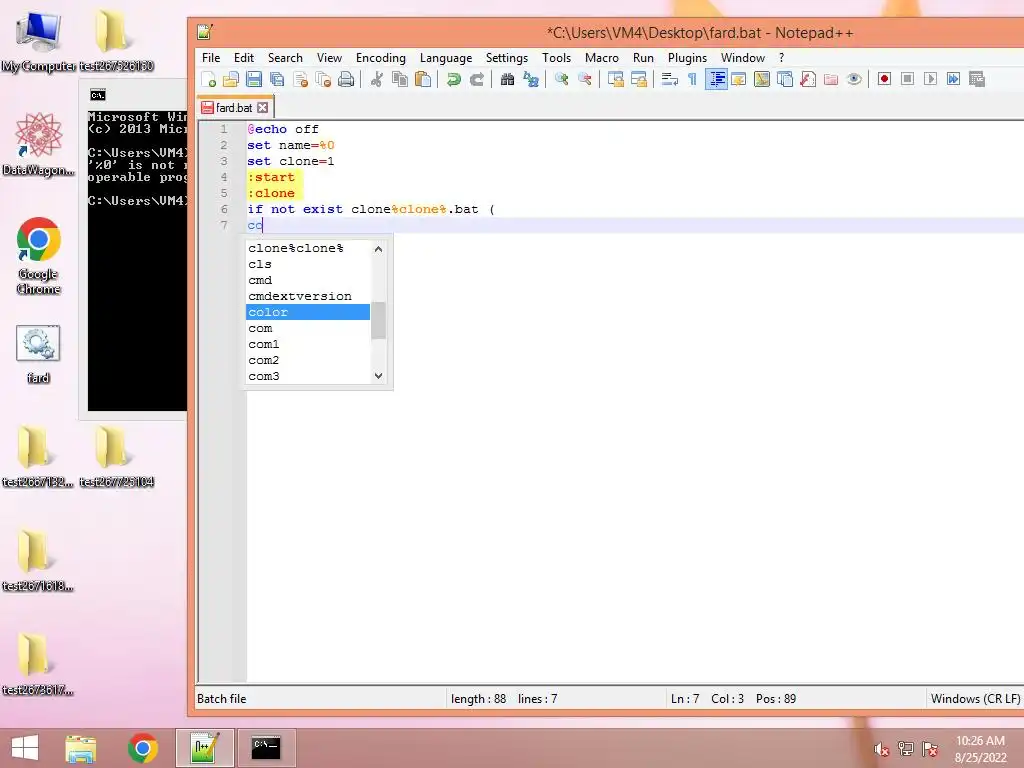The width and height of the screenshot is (1024, 768).
Task: Choose cls from autocomplete list
Action: [x=308, y=264]
